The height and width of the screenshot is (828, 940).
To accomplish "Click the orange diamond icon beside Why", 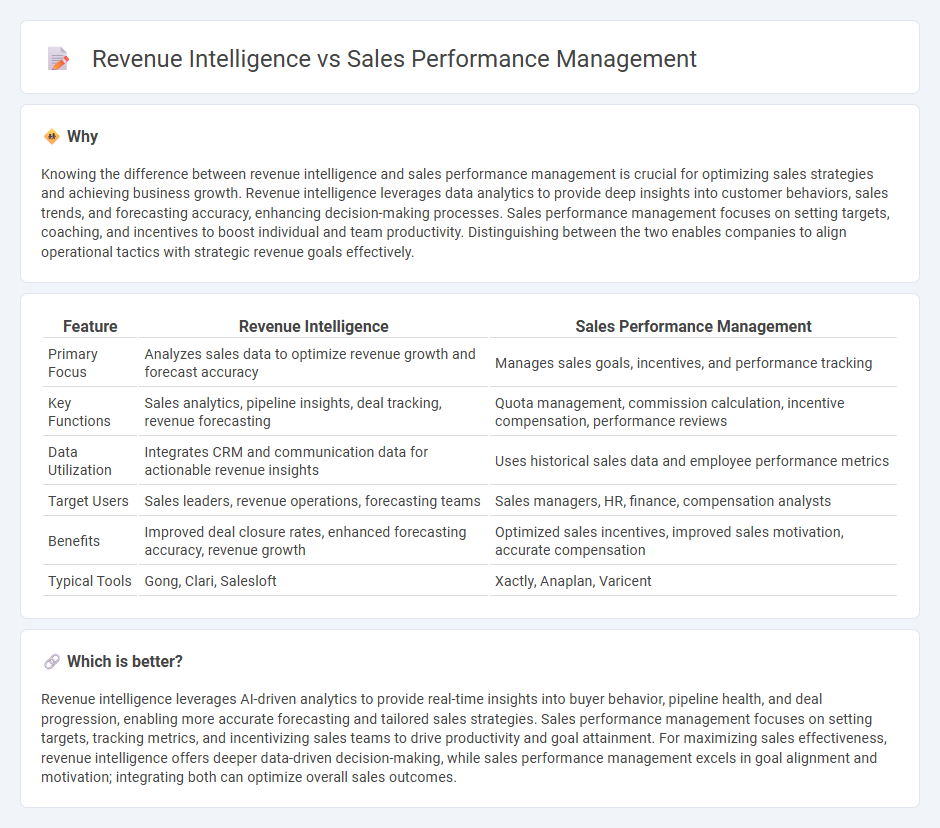I will [x=52, y=137].
